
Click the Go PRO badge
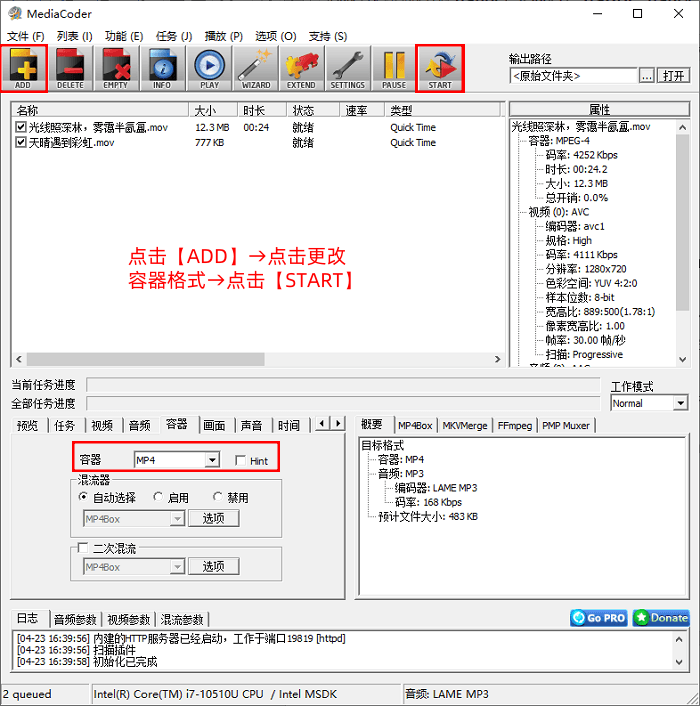click(x=599, y=618)
